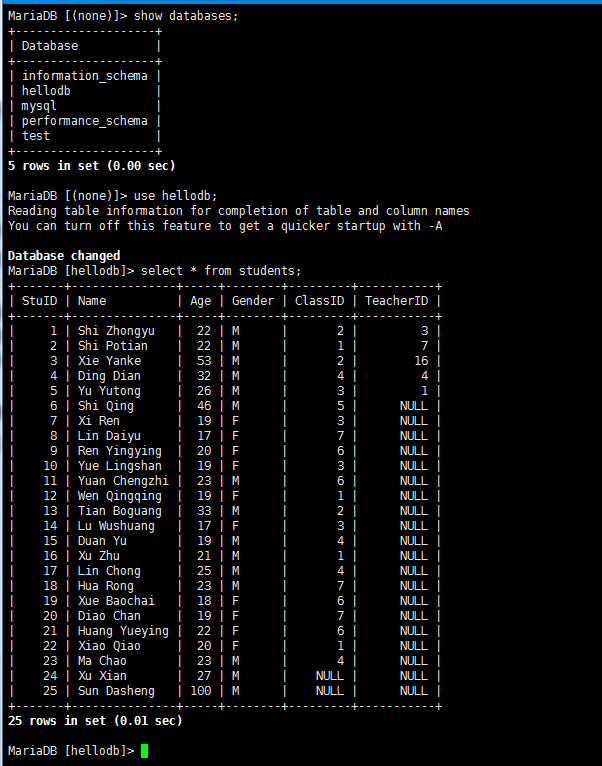Image resolution: width=602 pixels, height=766 pixels.
Task: Click the student name Shi Zhongyu
Action: (116, 331)
